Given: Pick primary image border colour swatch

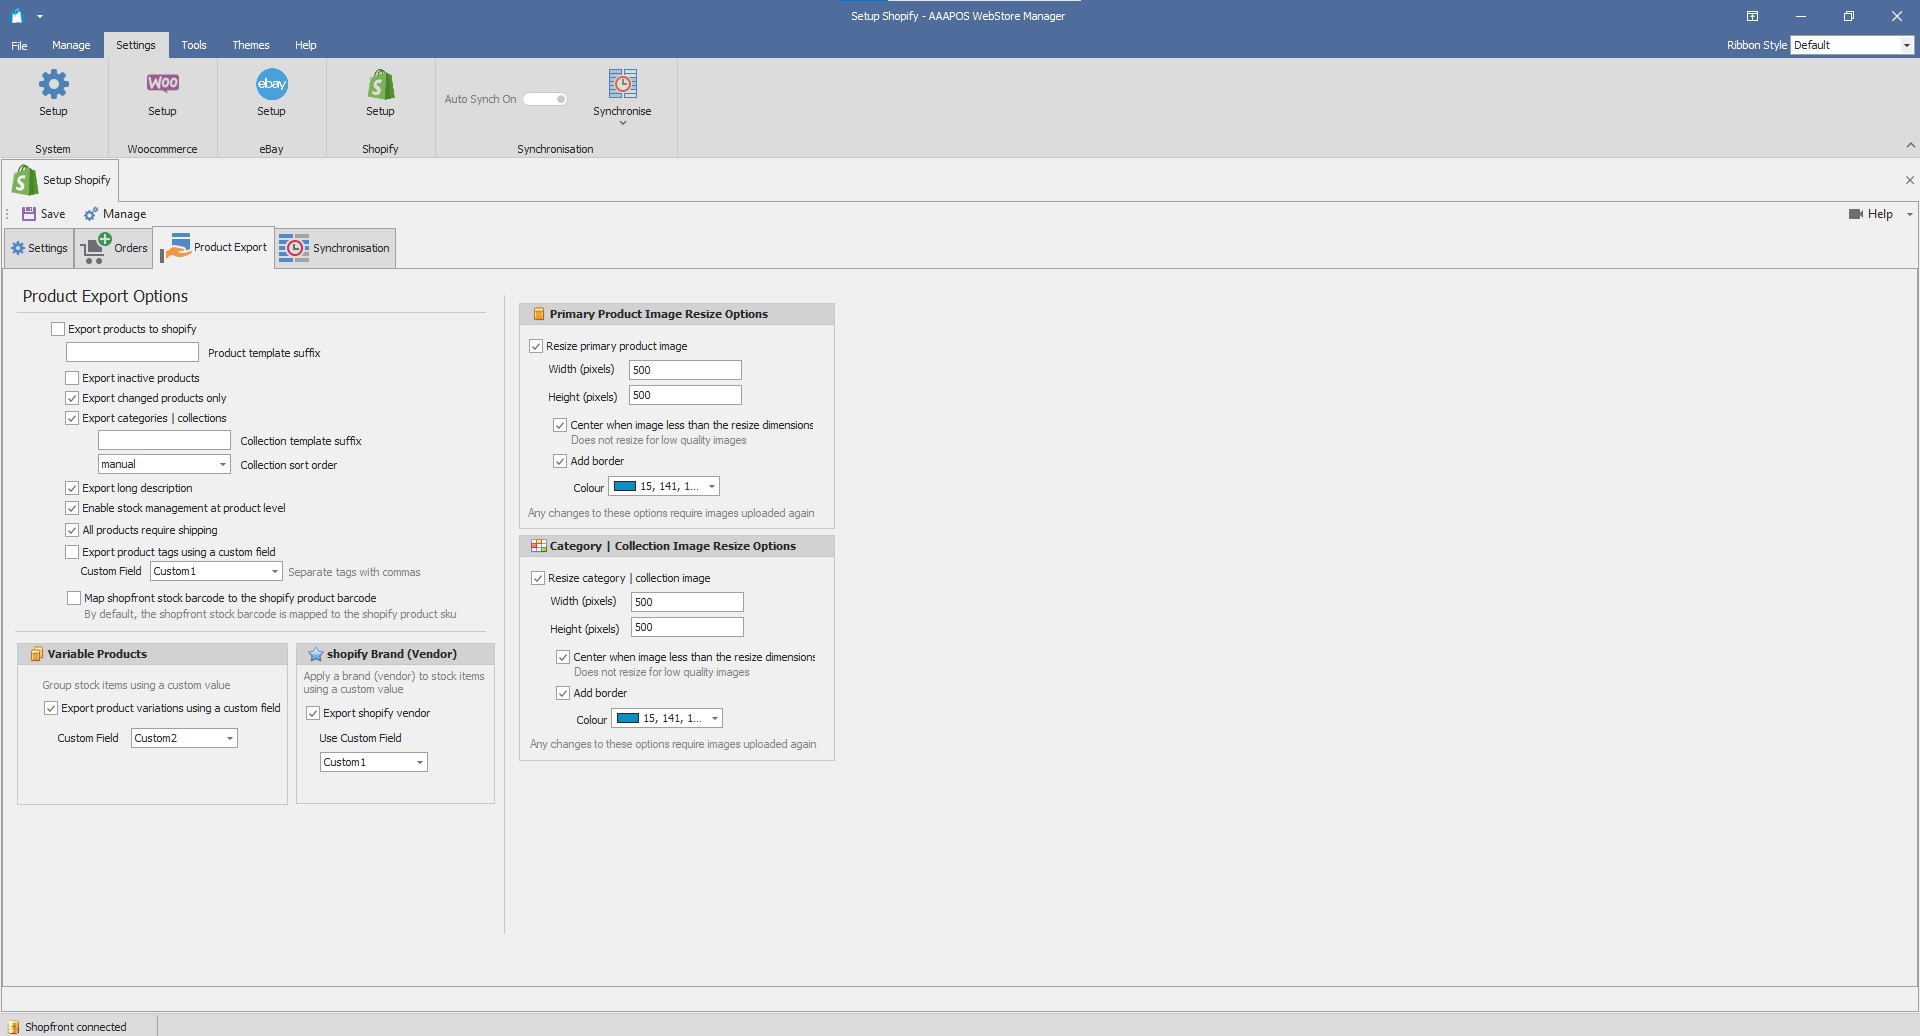Looking at the screenshot, I should pos(625,487).
